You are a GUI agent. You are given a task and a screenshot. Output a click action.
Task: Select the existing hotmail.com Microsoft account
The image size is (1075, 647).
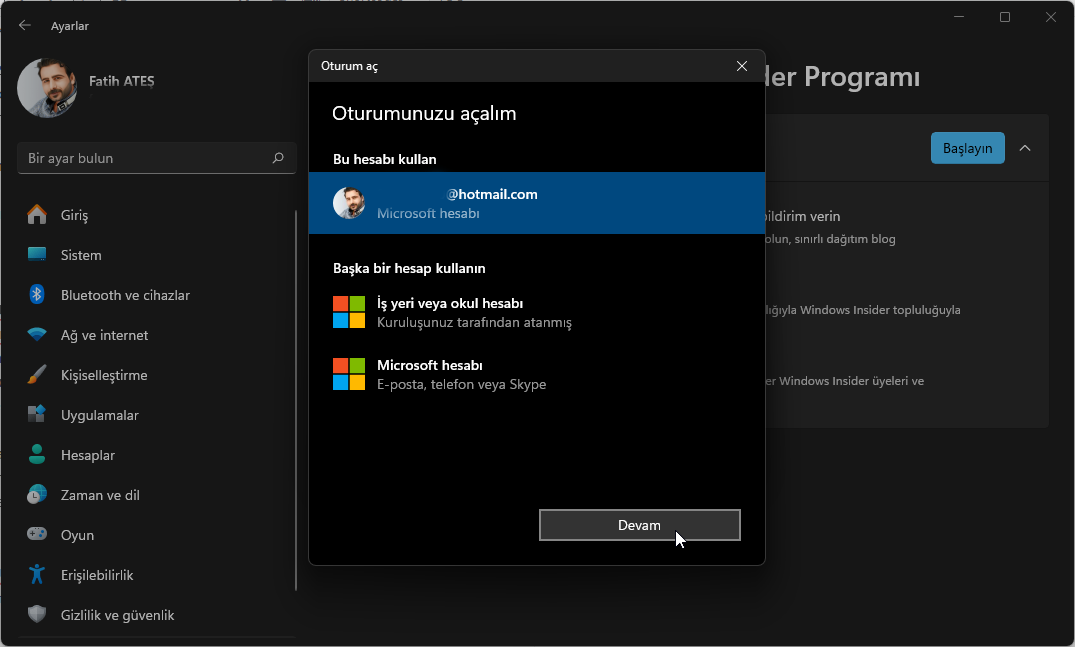coord(536,203)
